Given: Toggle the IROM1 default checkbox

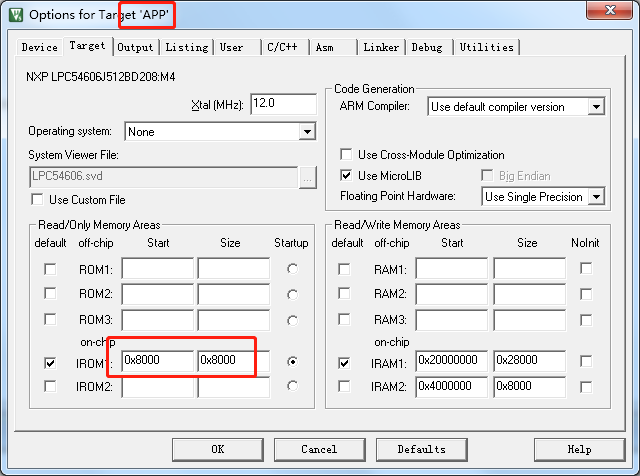Looking at the screenshot, I should coord(50,363).
